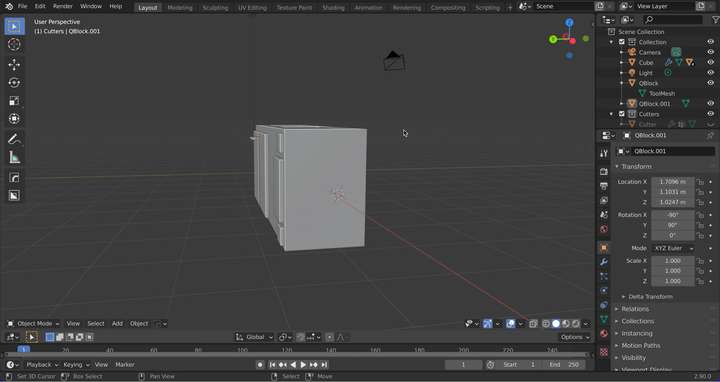
Task: Open the Render menu
Action: pyautogui.click(x=63, y=6)
